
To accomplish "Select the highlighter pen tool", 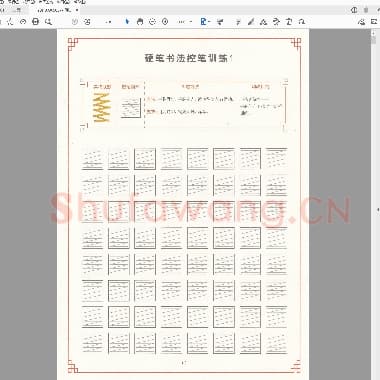I will 251,22.
